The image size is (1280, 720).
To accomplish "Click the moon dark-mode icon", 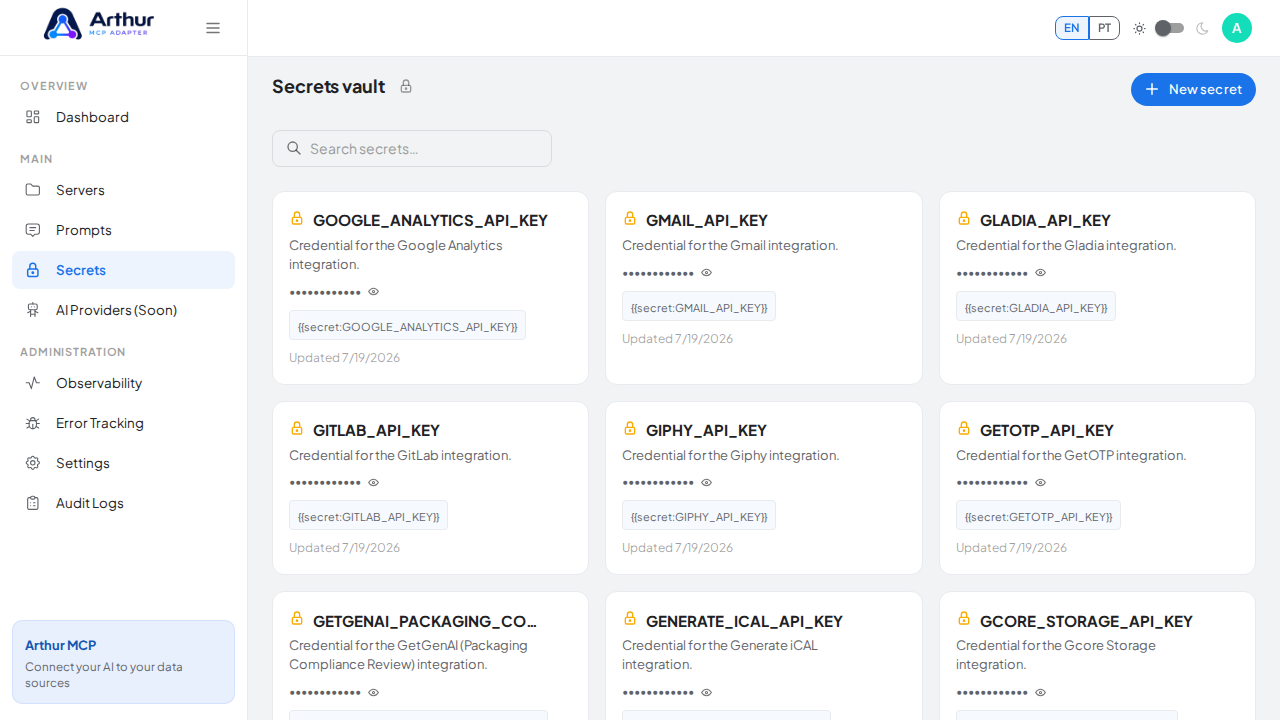I will (1202, 28).
